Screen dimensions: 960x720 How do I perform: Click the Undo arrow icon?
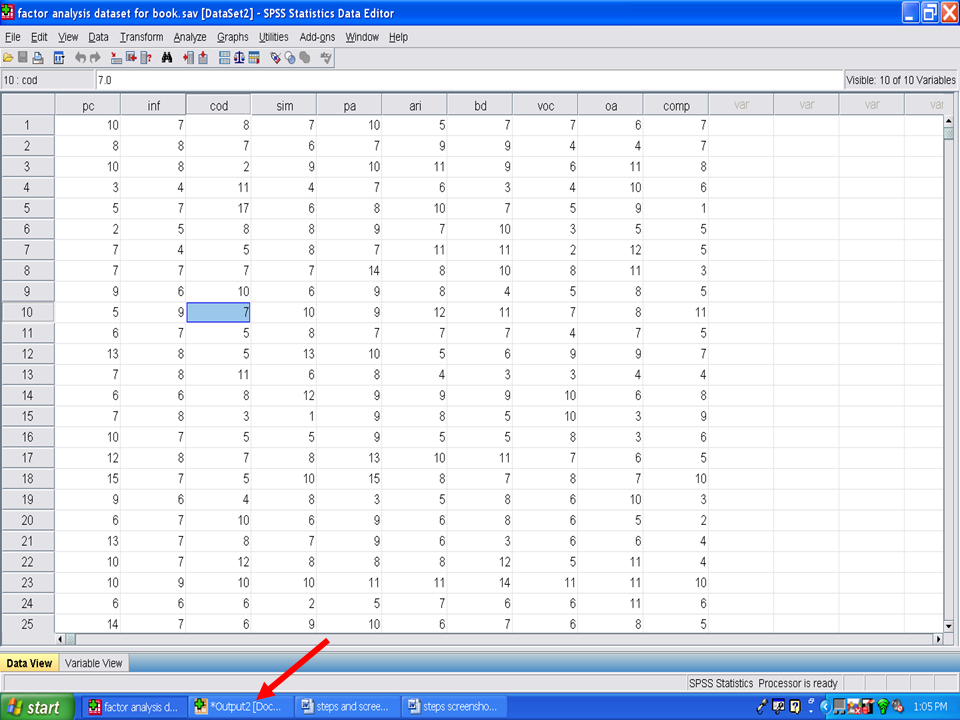(81, 58)
